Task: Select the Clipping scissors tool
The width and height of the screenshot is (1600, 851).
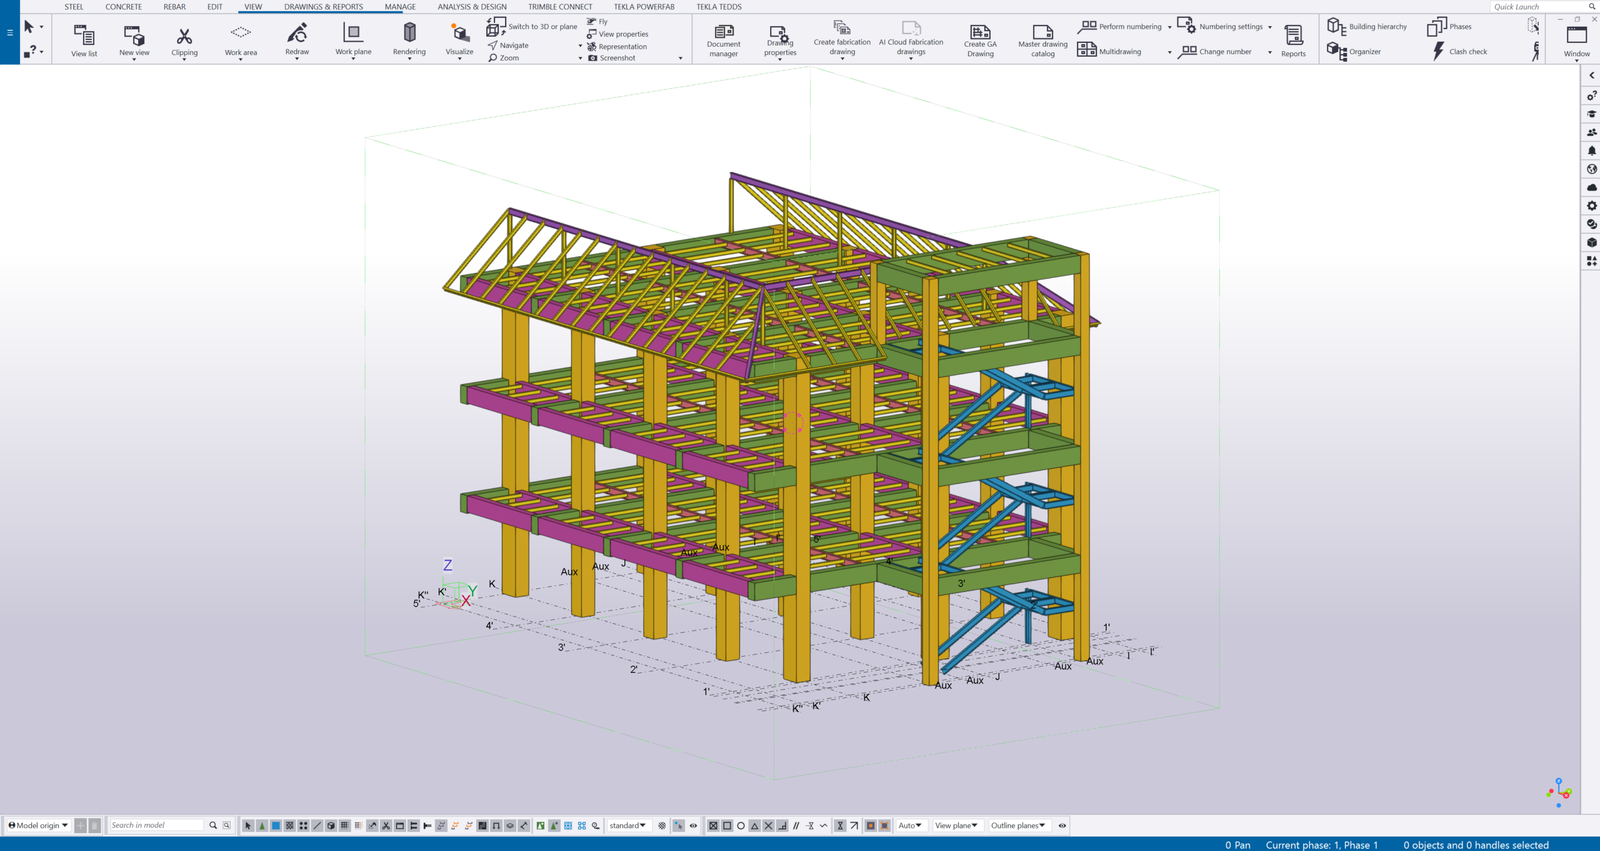Action: click(x=184, y=40)
